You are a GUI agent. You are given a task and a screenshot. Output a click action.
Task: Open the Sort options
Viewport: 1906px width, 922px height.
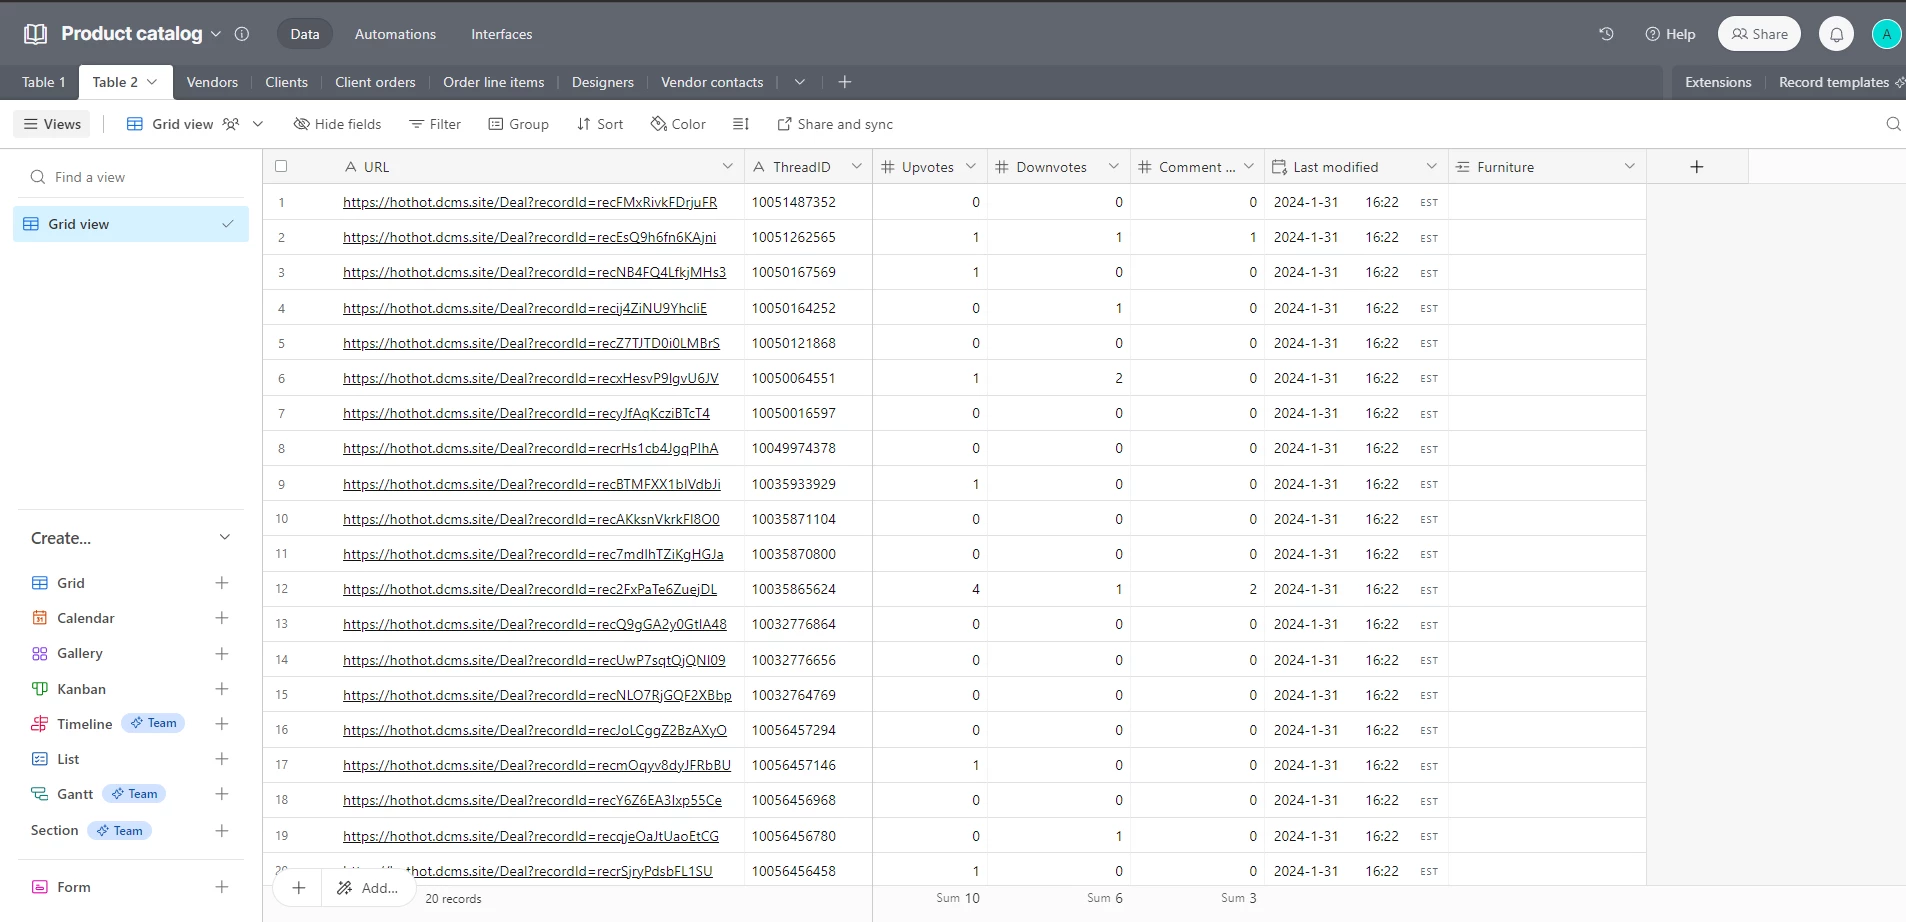tap(600, 124)
